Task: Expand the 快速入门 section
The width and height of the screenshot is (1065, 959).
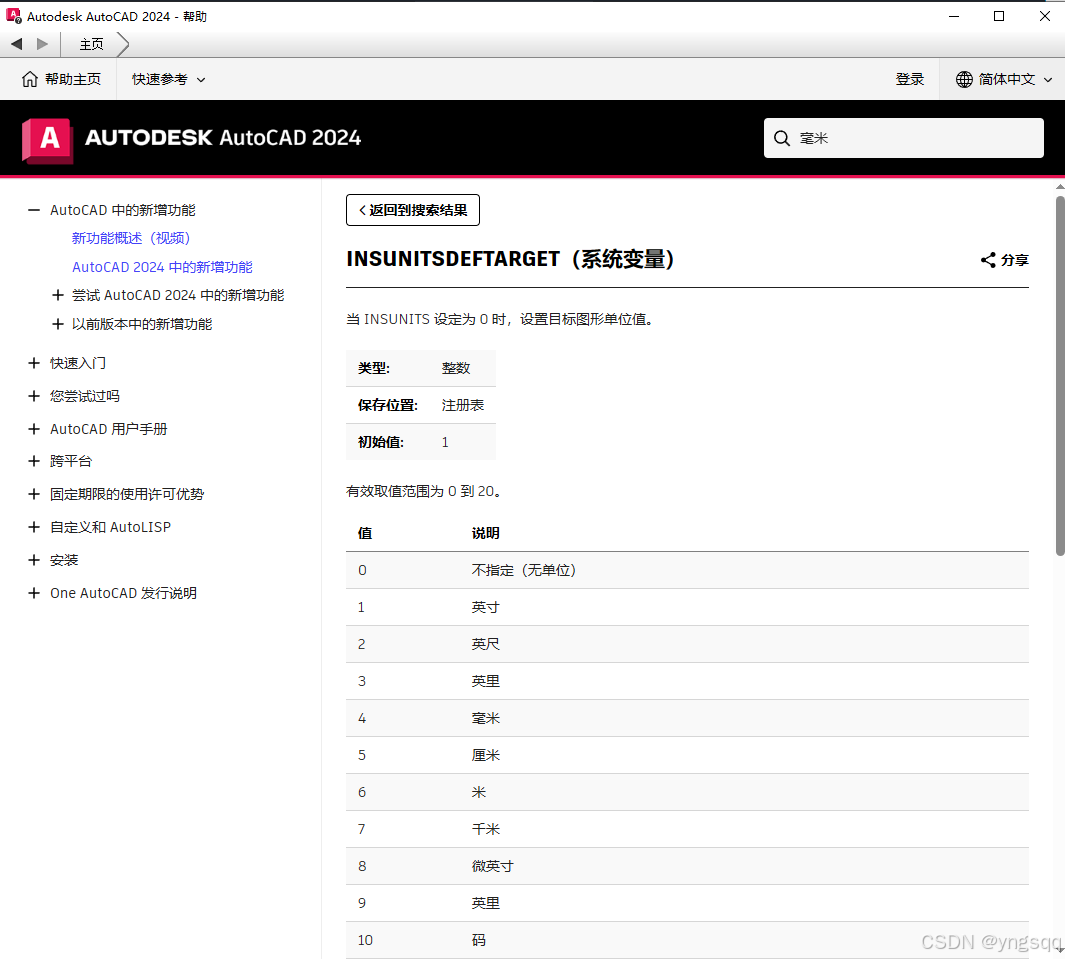Action: coord(34,363)
